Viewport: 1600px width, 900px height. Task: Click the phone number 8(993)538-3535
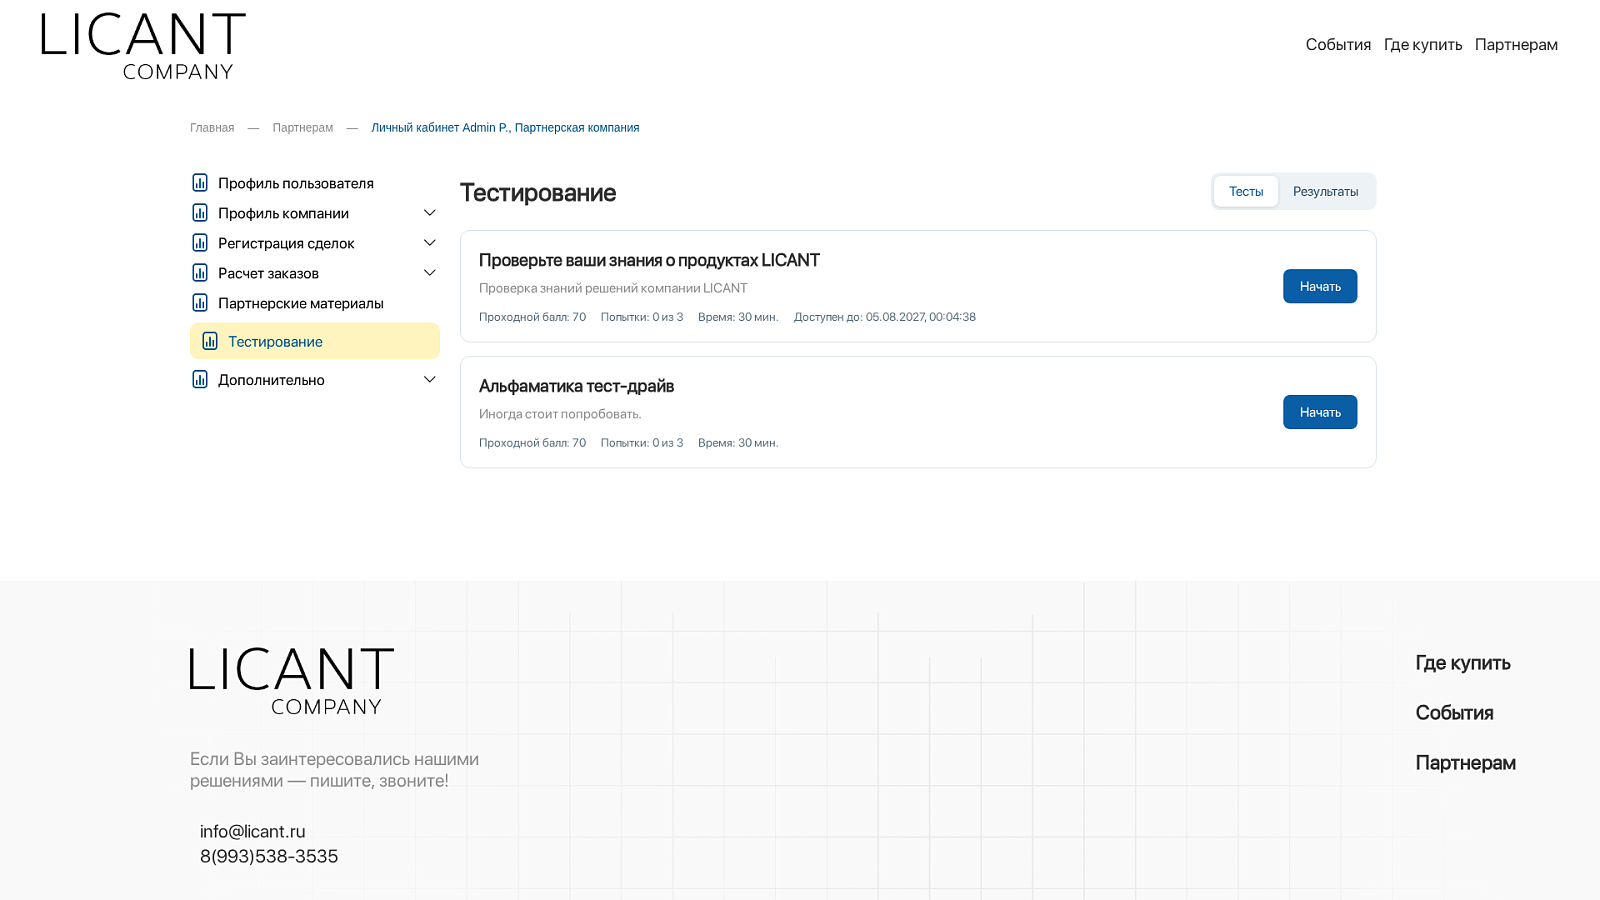tap(269, 857)
